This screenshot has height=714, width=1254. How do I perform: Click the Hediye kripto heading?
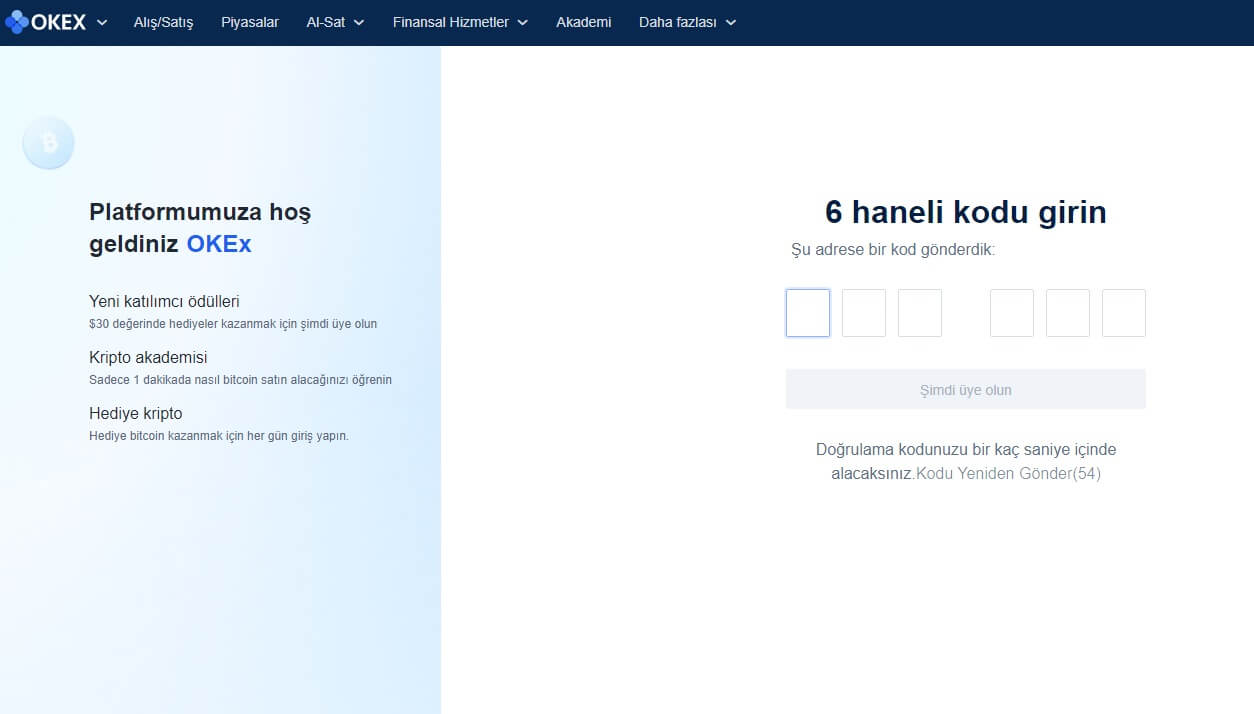pos(136,413)
